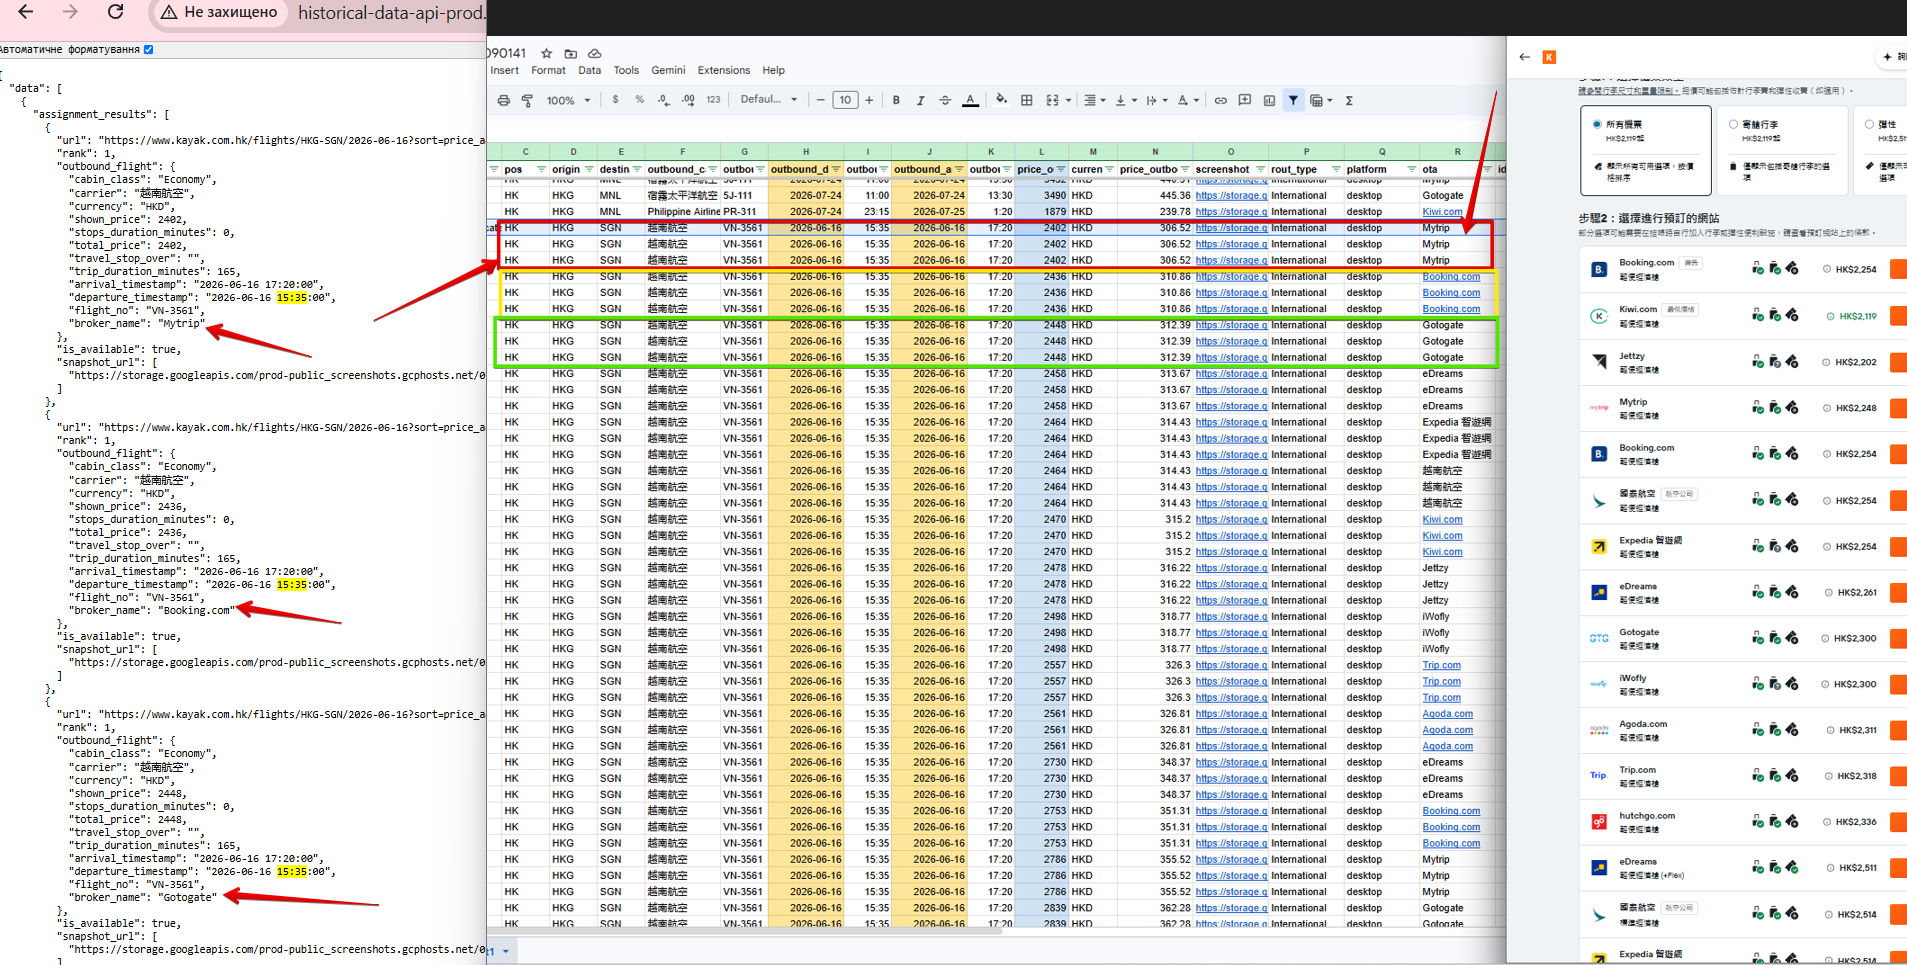Format selection as percent
The image size is (1907, 965).
639,100
